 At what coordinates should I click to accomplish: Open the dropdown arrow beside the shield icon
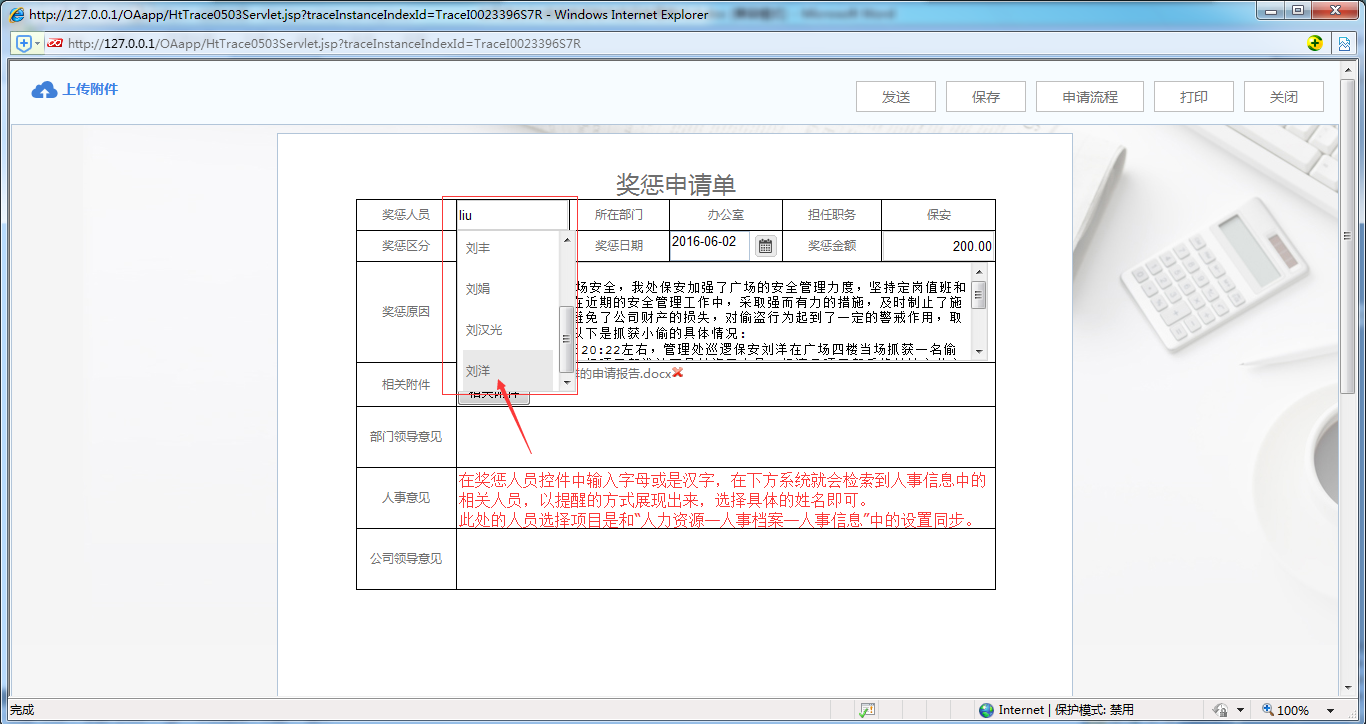pyautogui.click(x=38, y=43)
